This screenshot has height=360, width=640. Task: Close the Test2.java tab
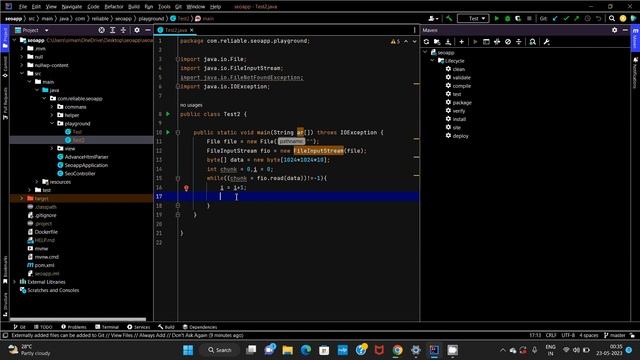pos(191,30)
